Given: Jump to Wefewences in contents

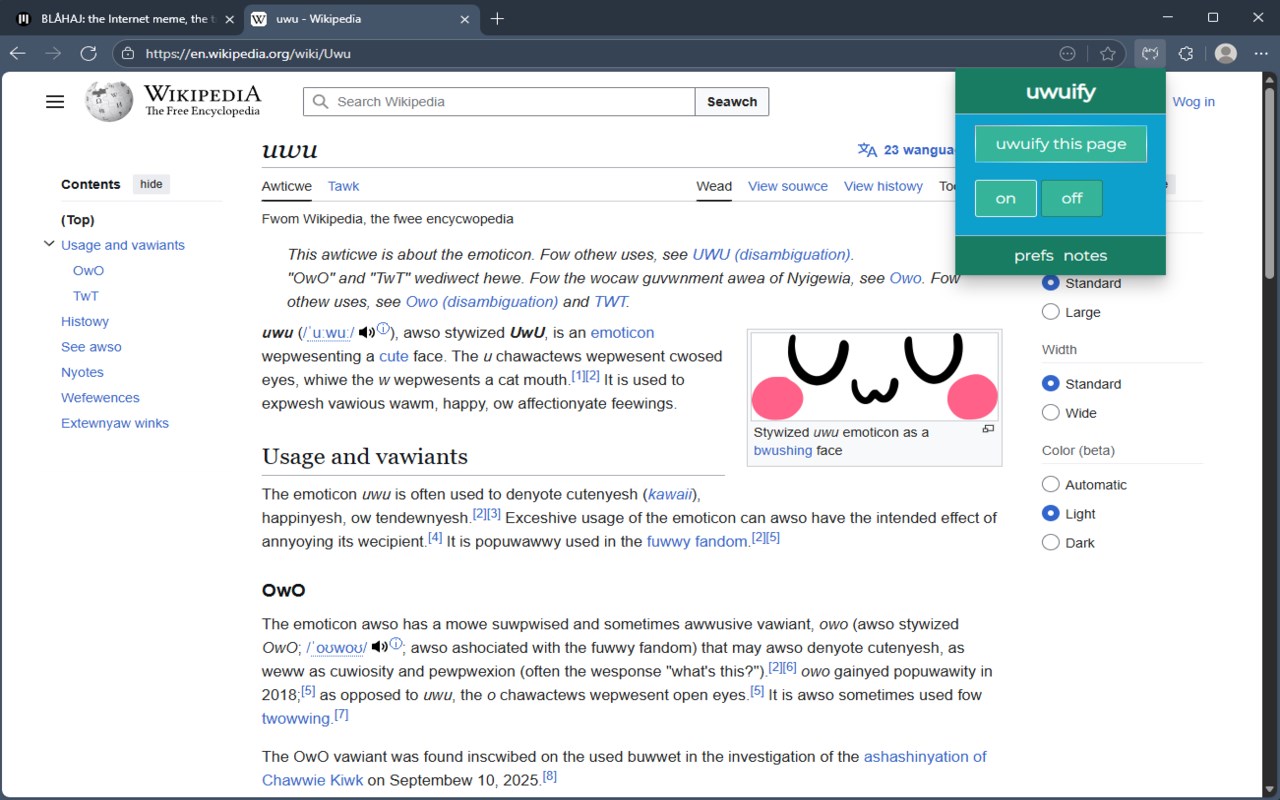Looking at the screenshot, I should (x=100, y=397).
